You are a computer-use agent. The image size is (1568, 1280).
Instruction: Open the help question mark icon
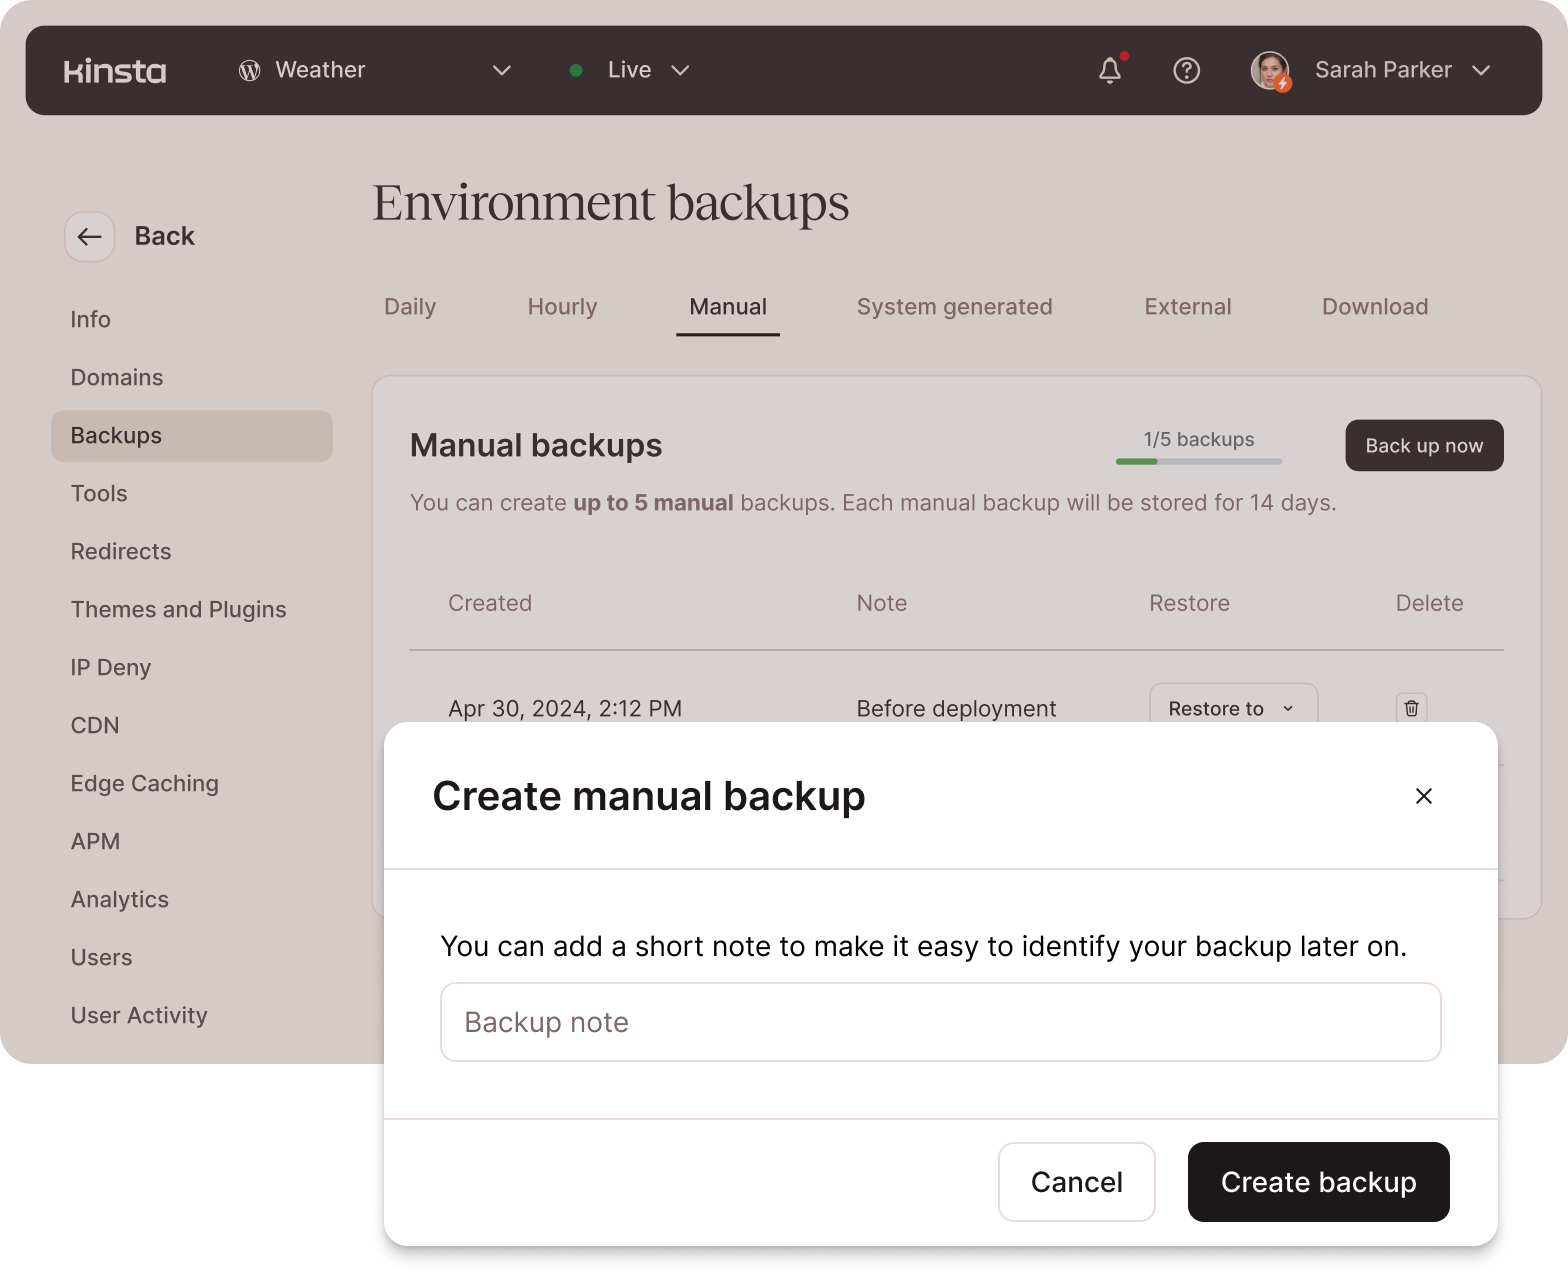[1186, 70]
